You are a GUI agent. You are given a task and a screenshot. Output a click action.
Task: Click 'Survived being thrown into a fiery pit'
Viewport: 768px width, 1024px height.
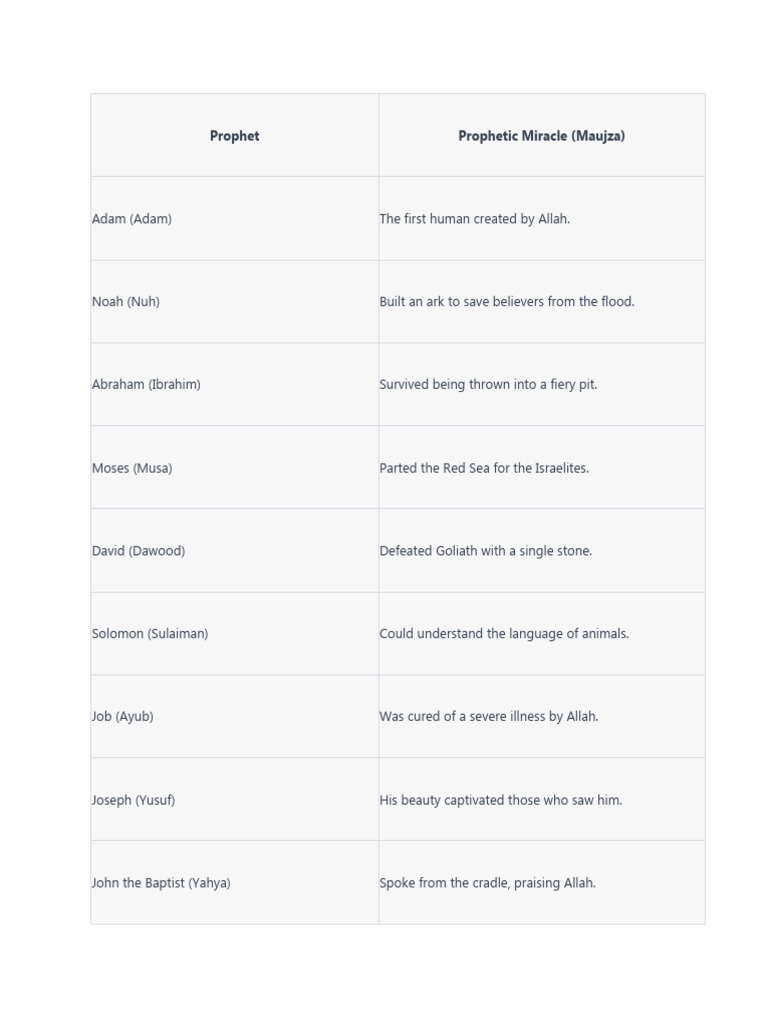tap(488, 385)
